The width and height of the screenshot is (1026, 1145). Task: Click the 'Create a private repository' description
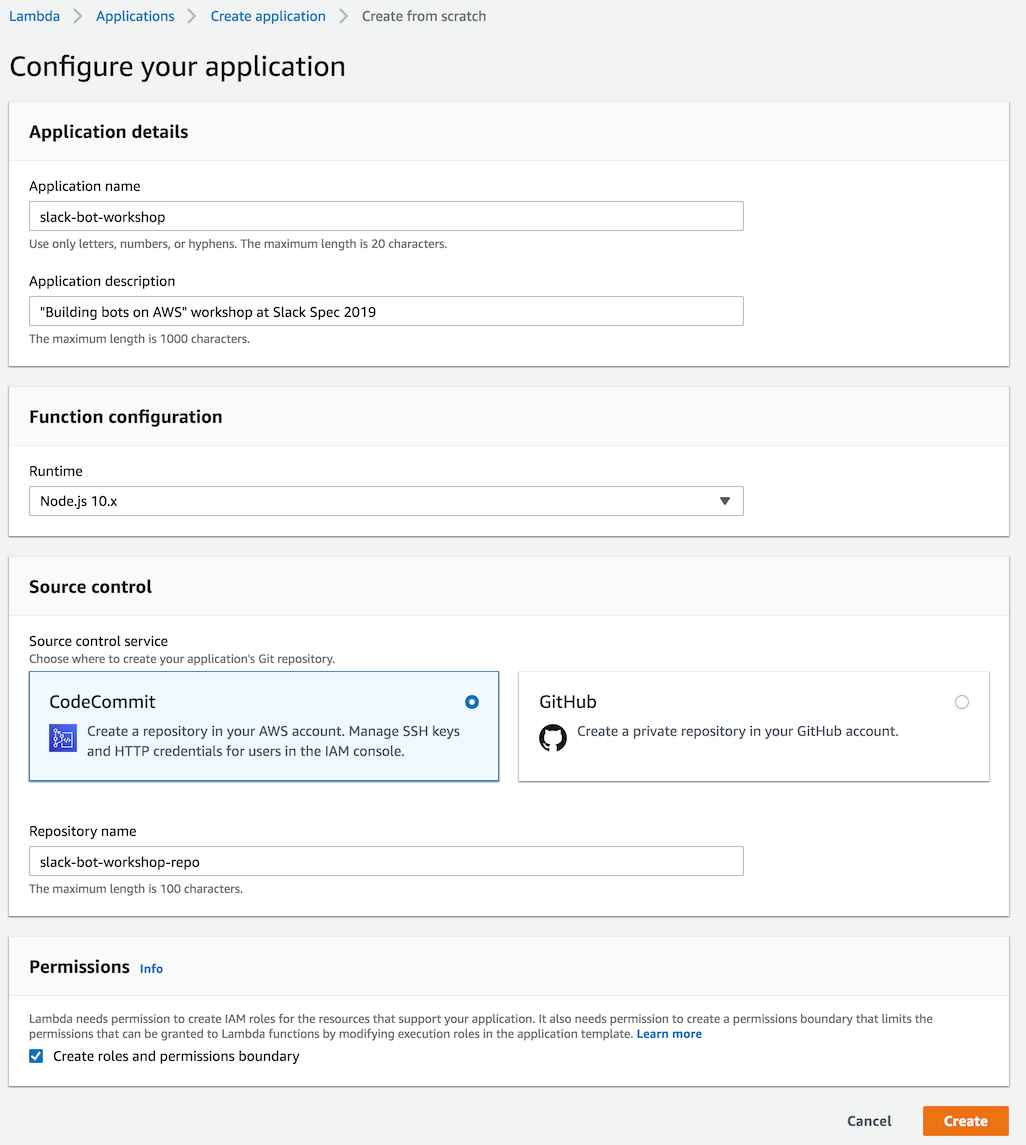point(738,731)
